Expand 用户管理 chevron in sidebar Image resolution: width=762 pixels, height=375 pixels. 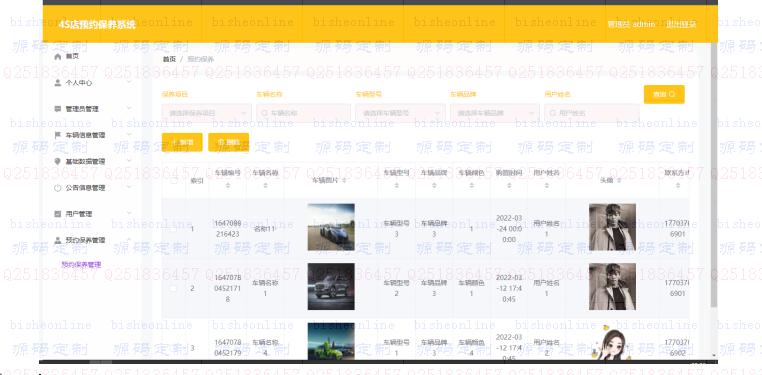(129, 213)
